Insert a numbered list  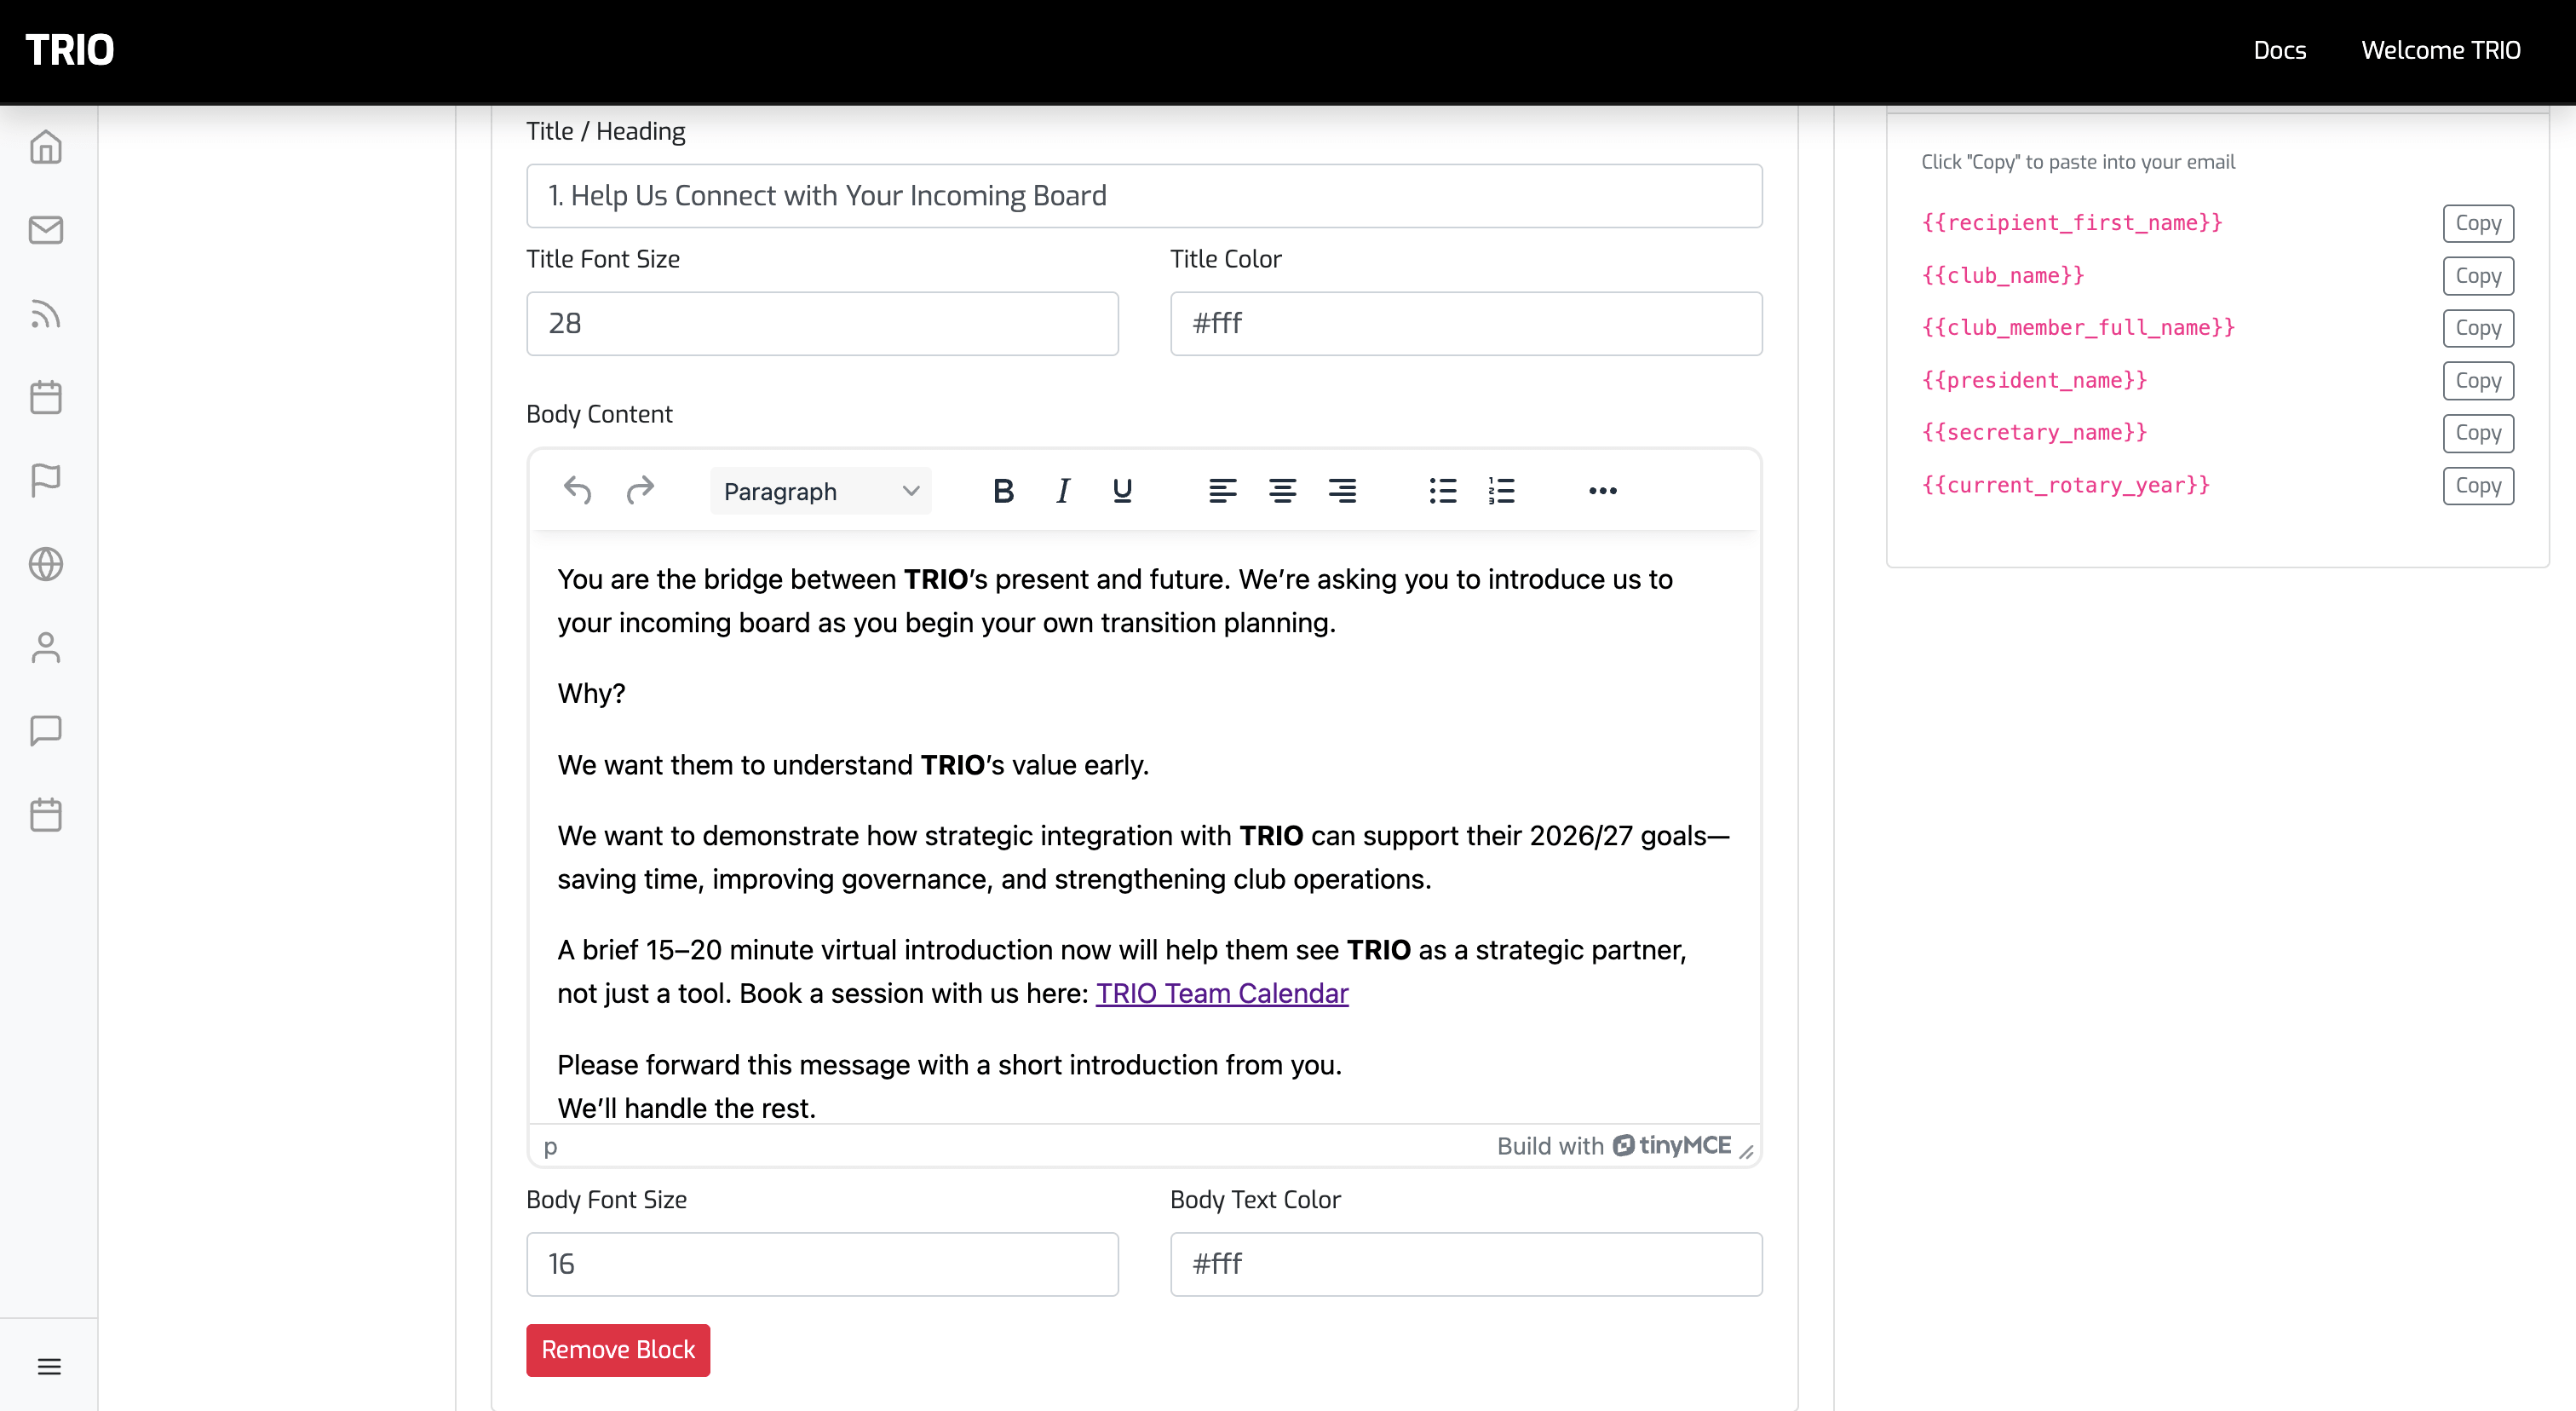(1501, 491)
